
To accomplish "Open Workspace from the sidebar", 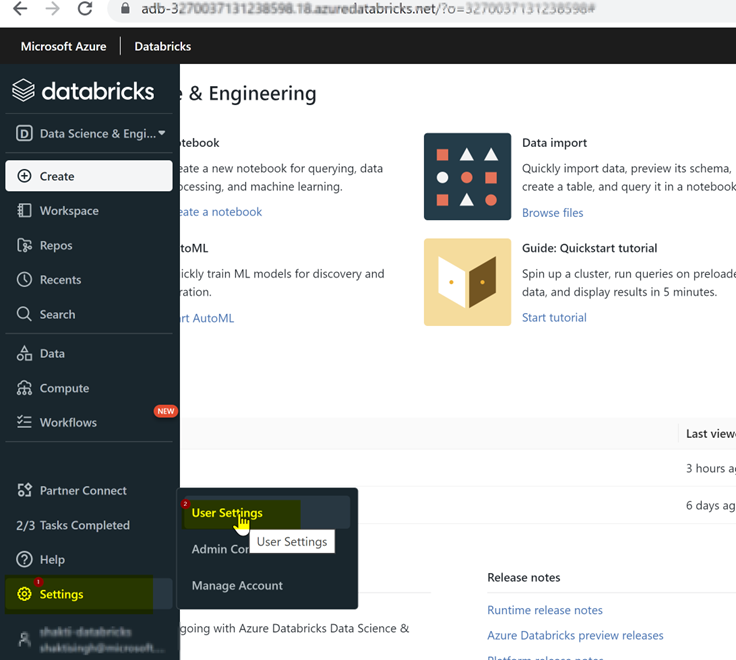I will [x=89, y=211].
